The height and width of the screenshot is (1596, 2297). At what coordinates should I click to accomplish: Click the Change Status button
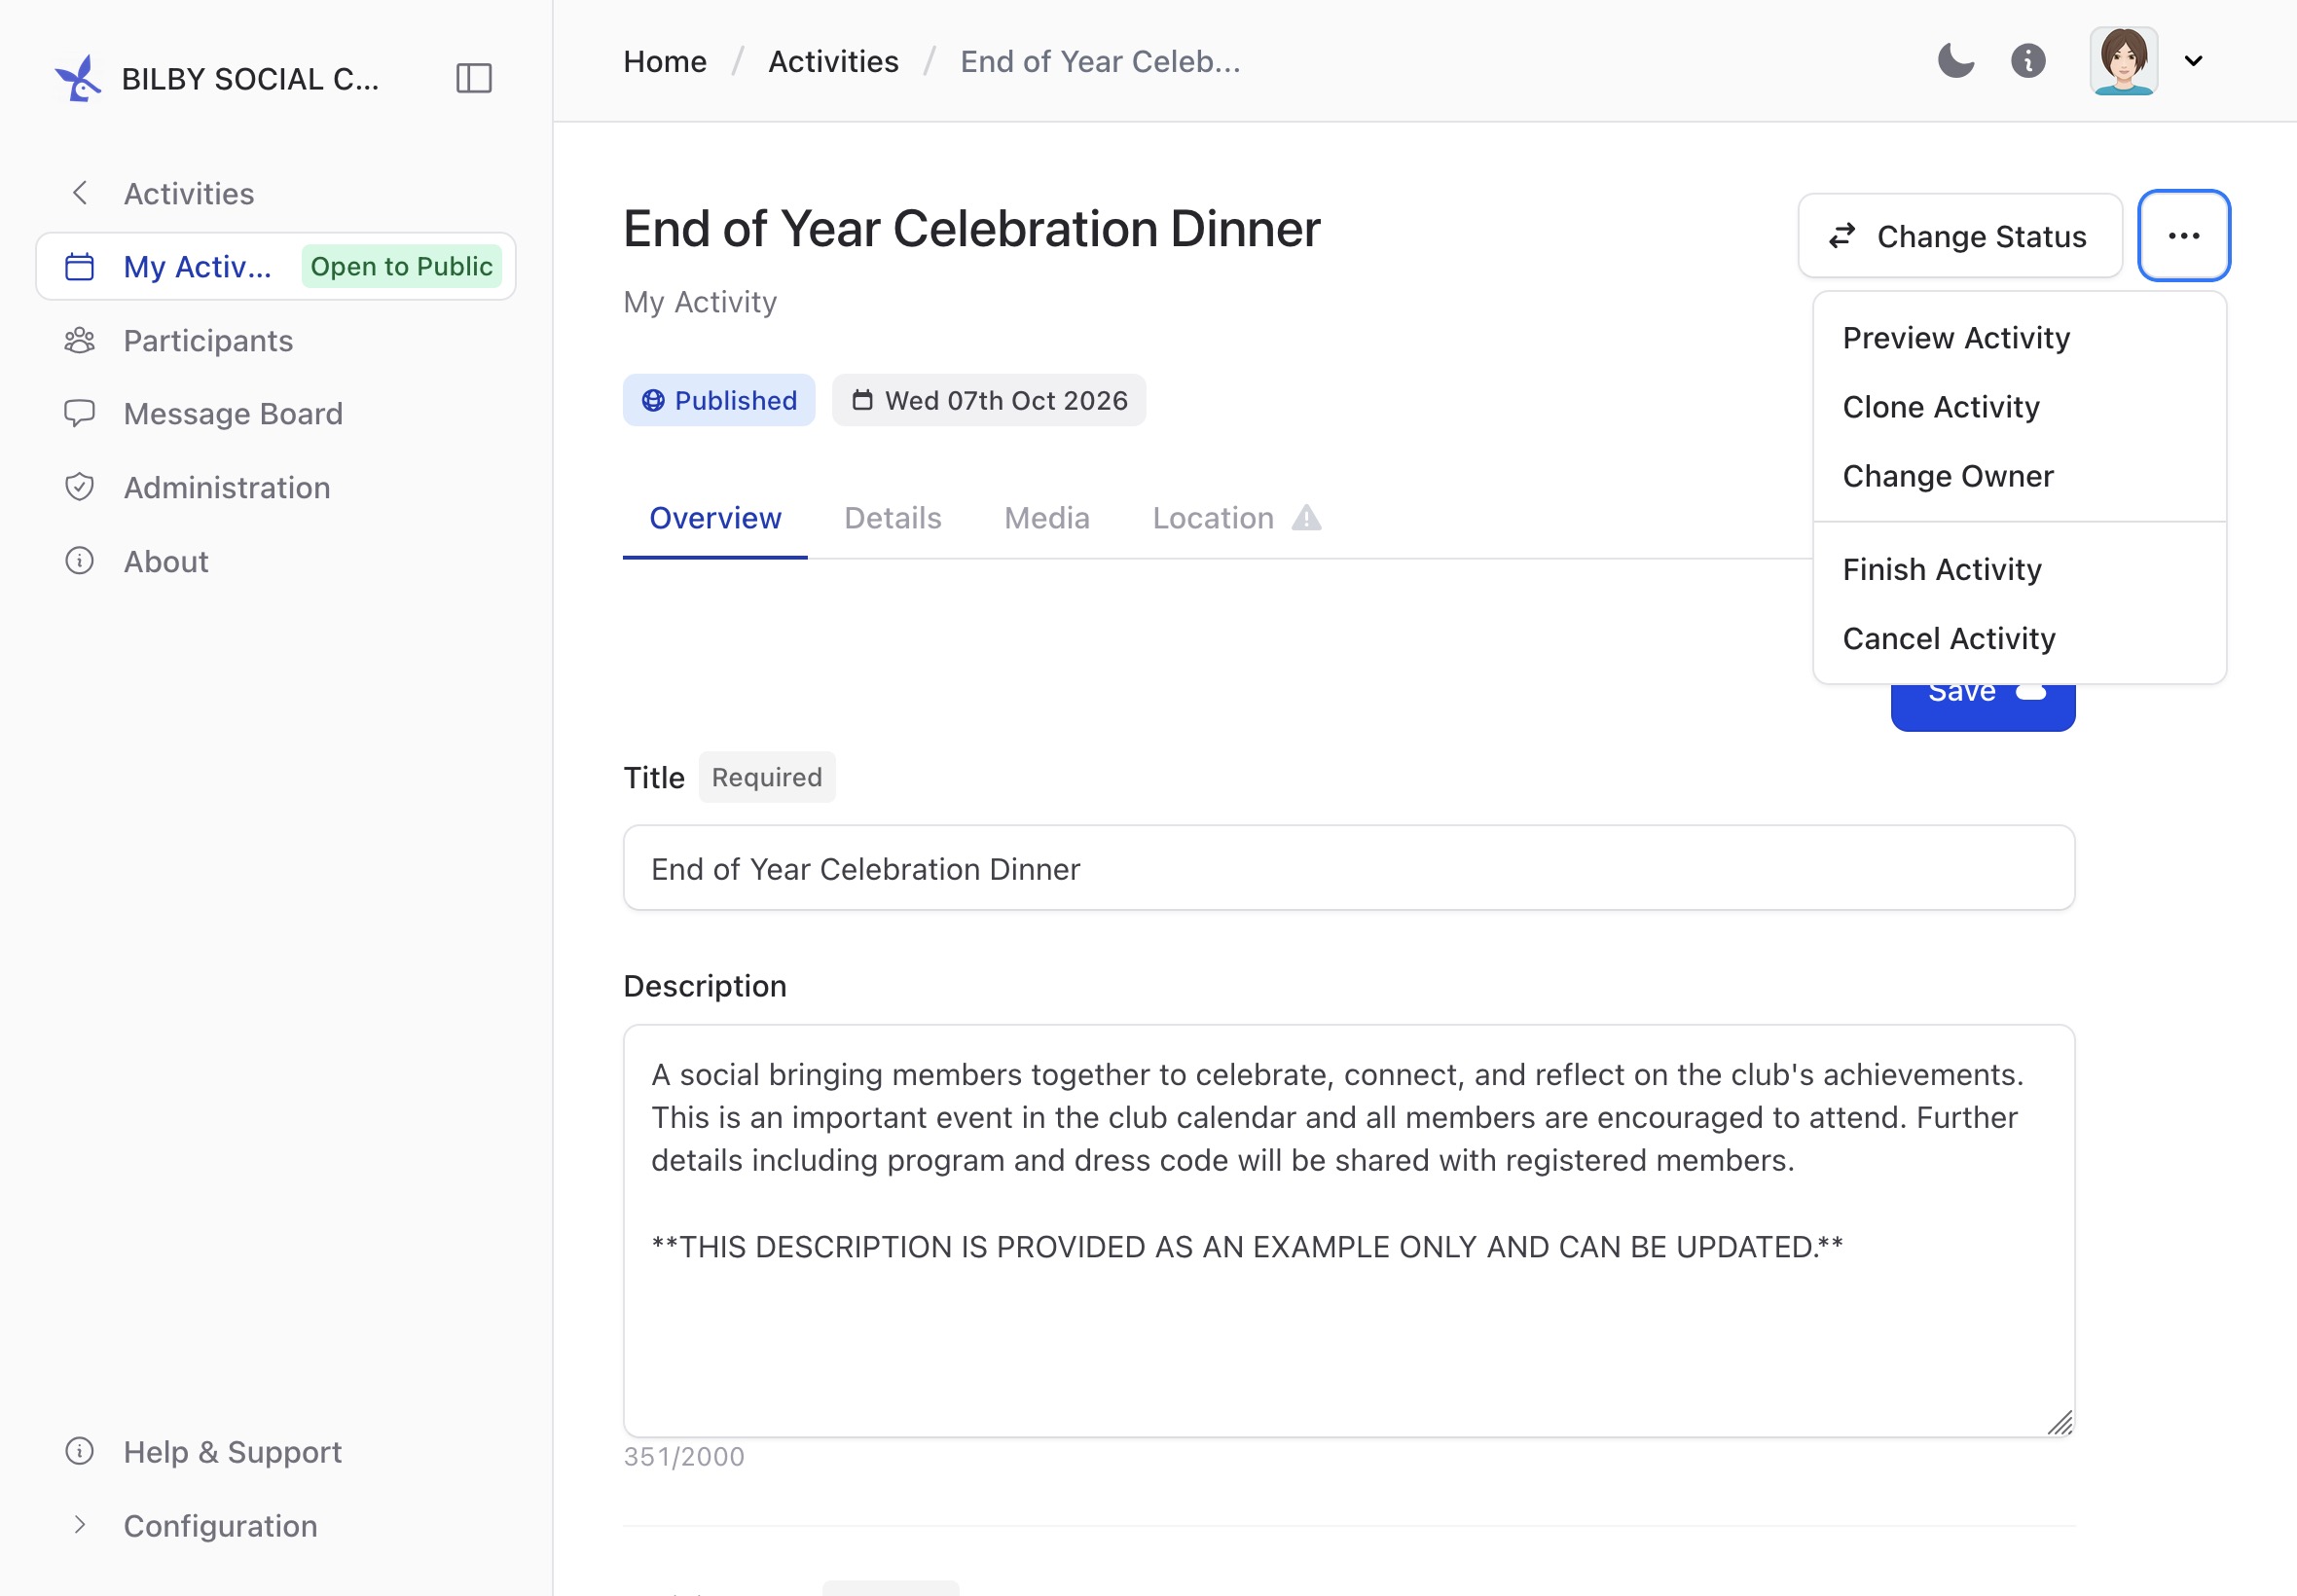pyautogui.click(x=1960, y=236)
